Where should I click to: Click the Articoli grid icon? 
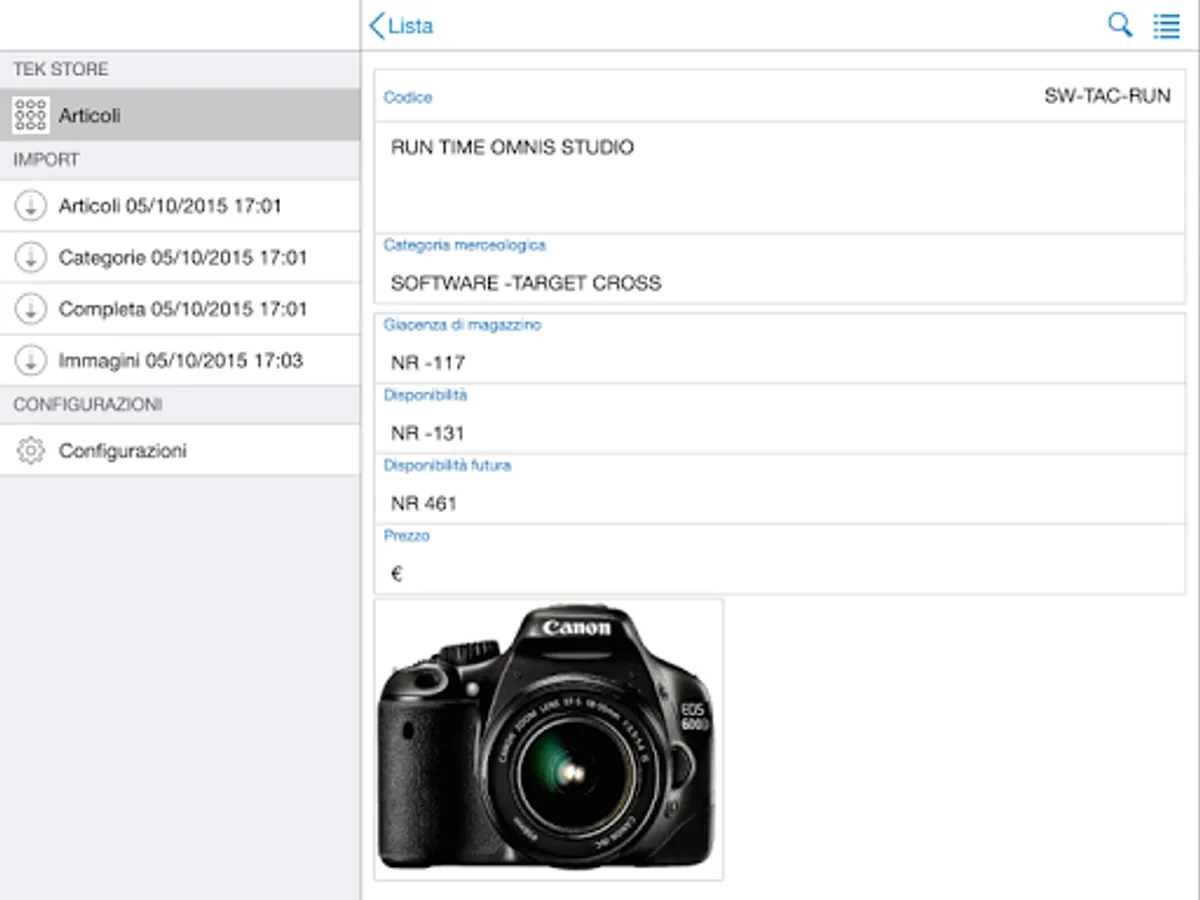(x=31, y=115)
